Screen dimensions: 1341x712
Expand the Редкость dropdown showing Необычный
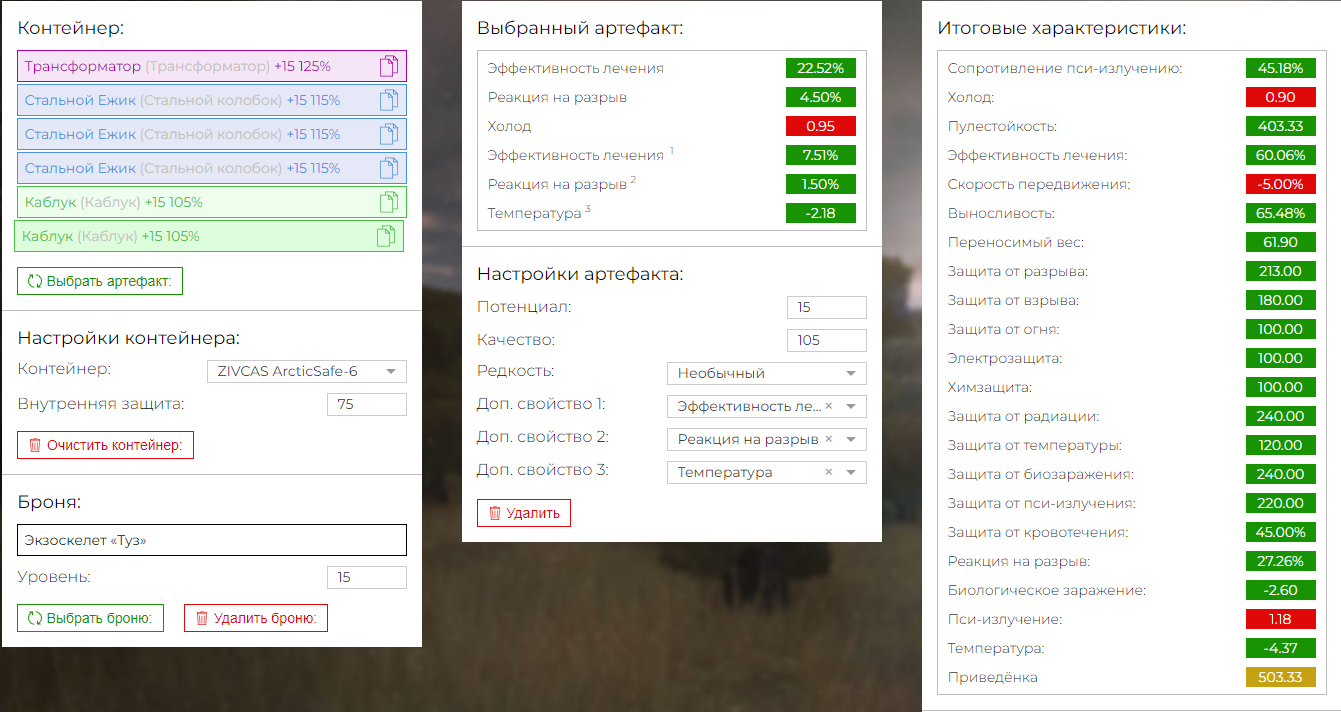pos(766,373)
